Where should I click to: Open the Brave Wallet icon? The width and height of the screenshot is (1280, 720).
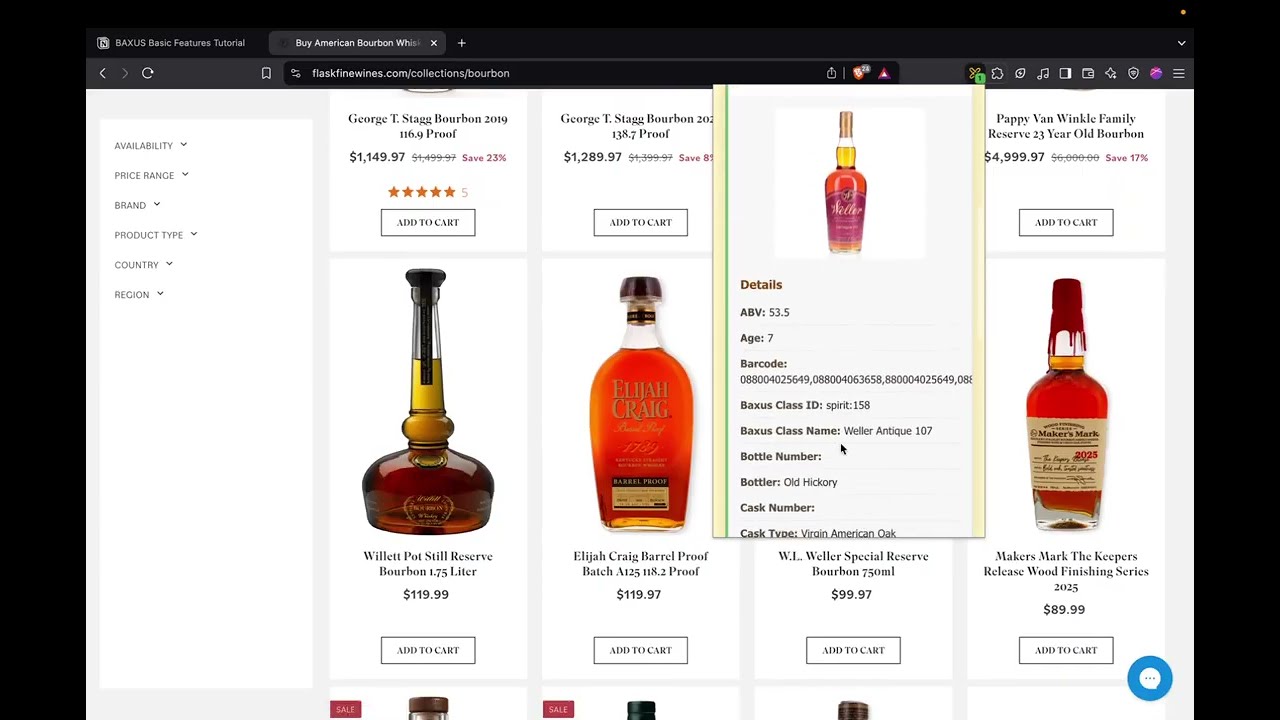coord(1088,73)
